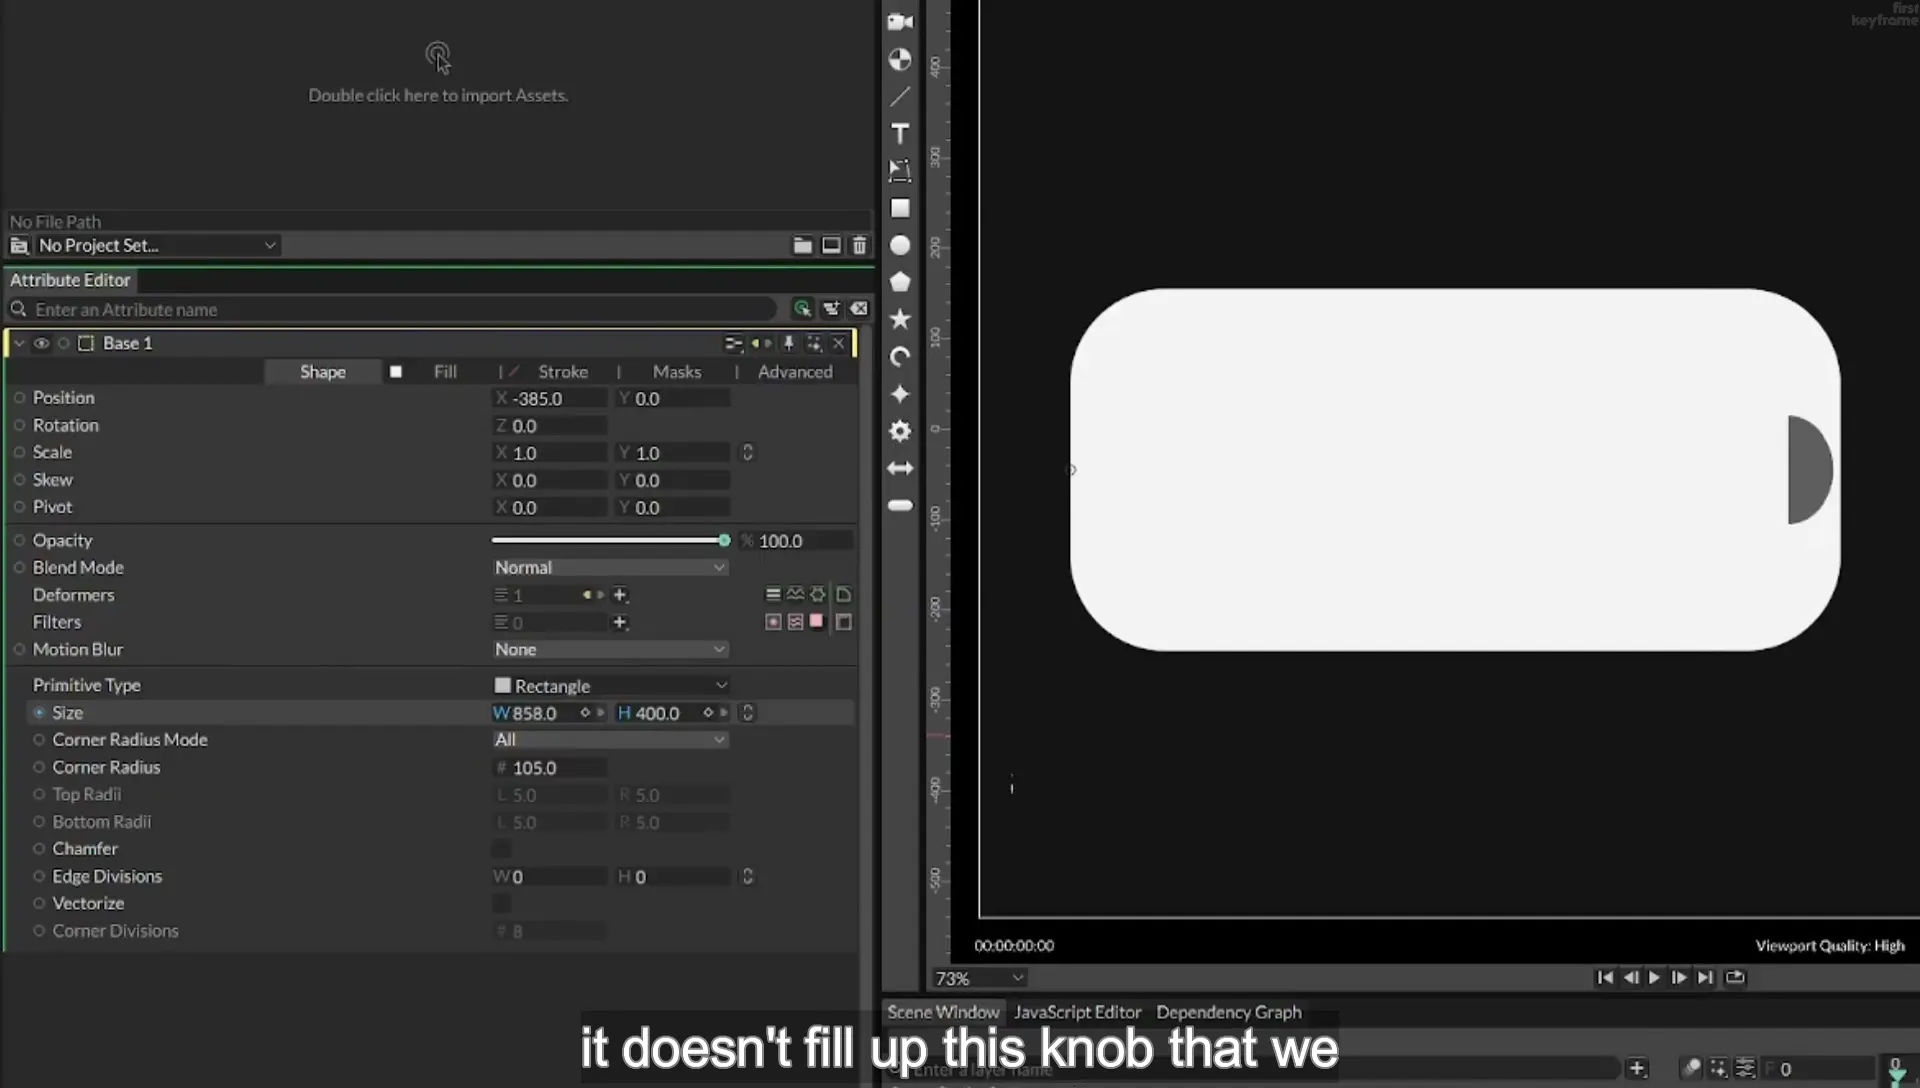This screenshot has width=1920, height=1088.
Task: Click the Cog shape tool
Action: tap(900, 431)
